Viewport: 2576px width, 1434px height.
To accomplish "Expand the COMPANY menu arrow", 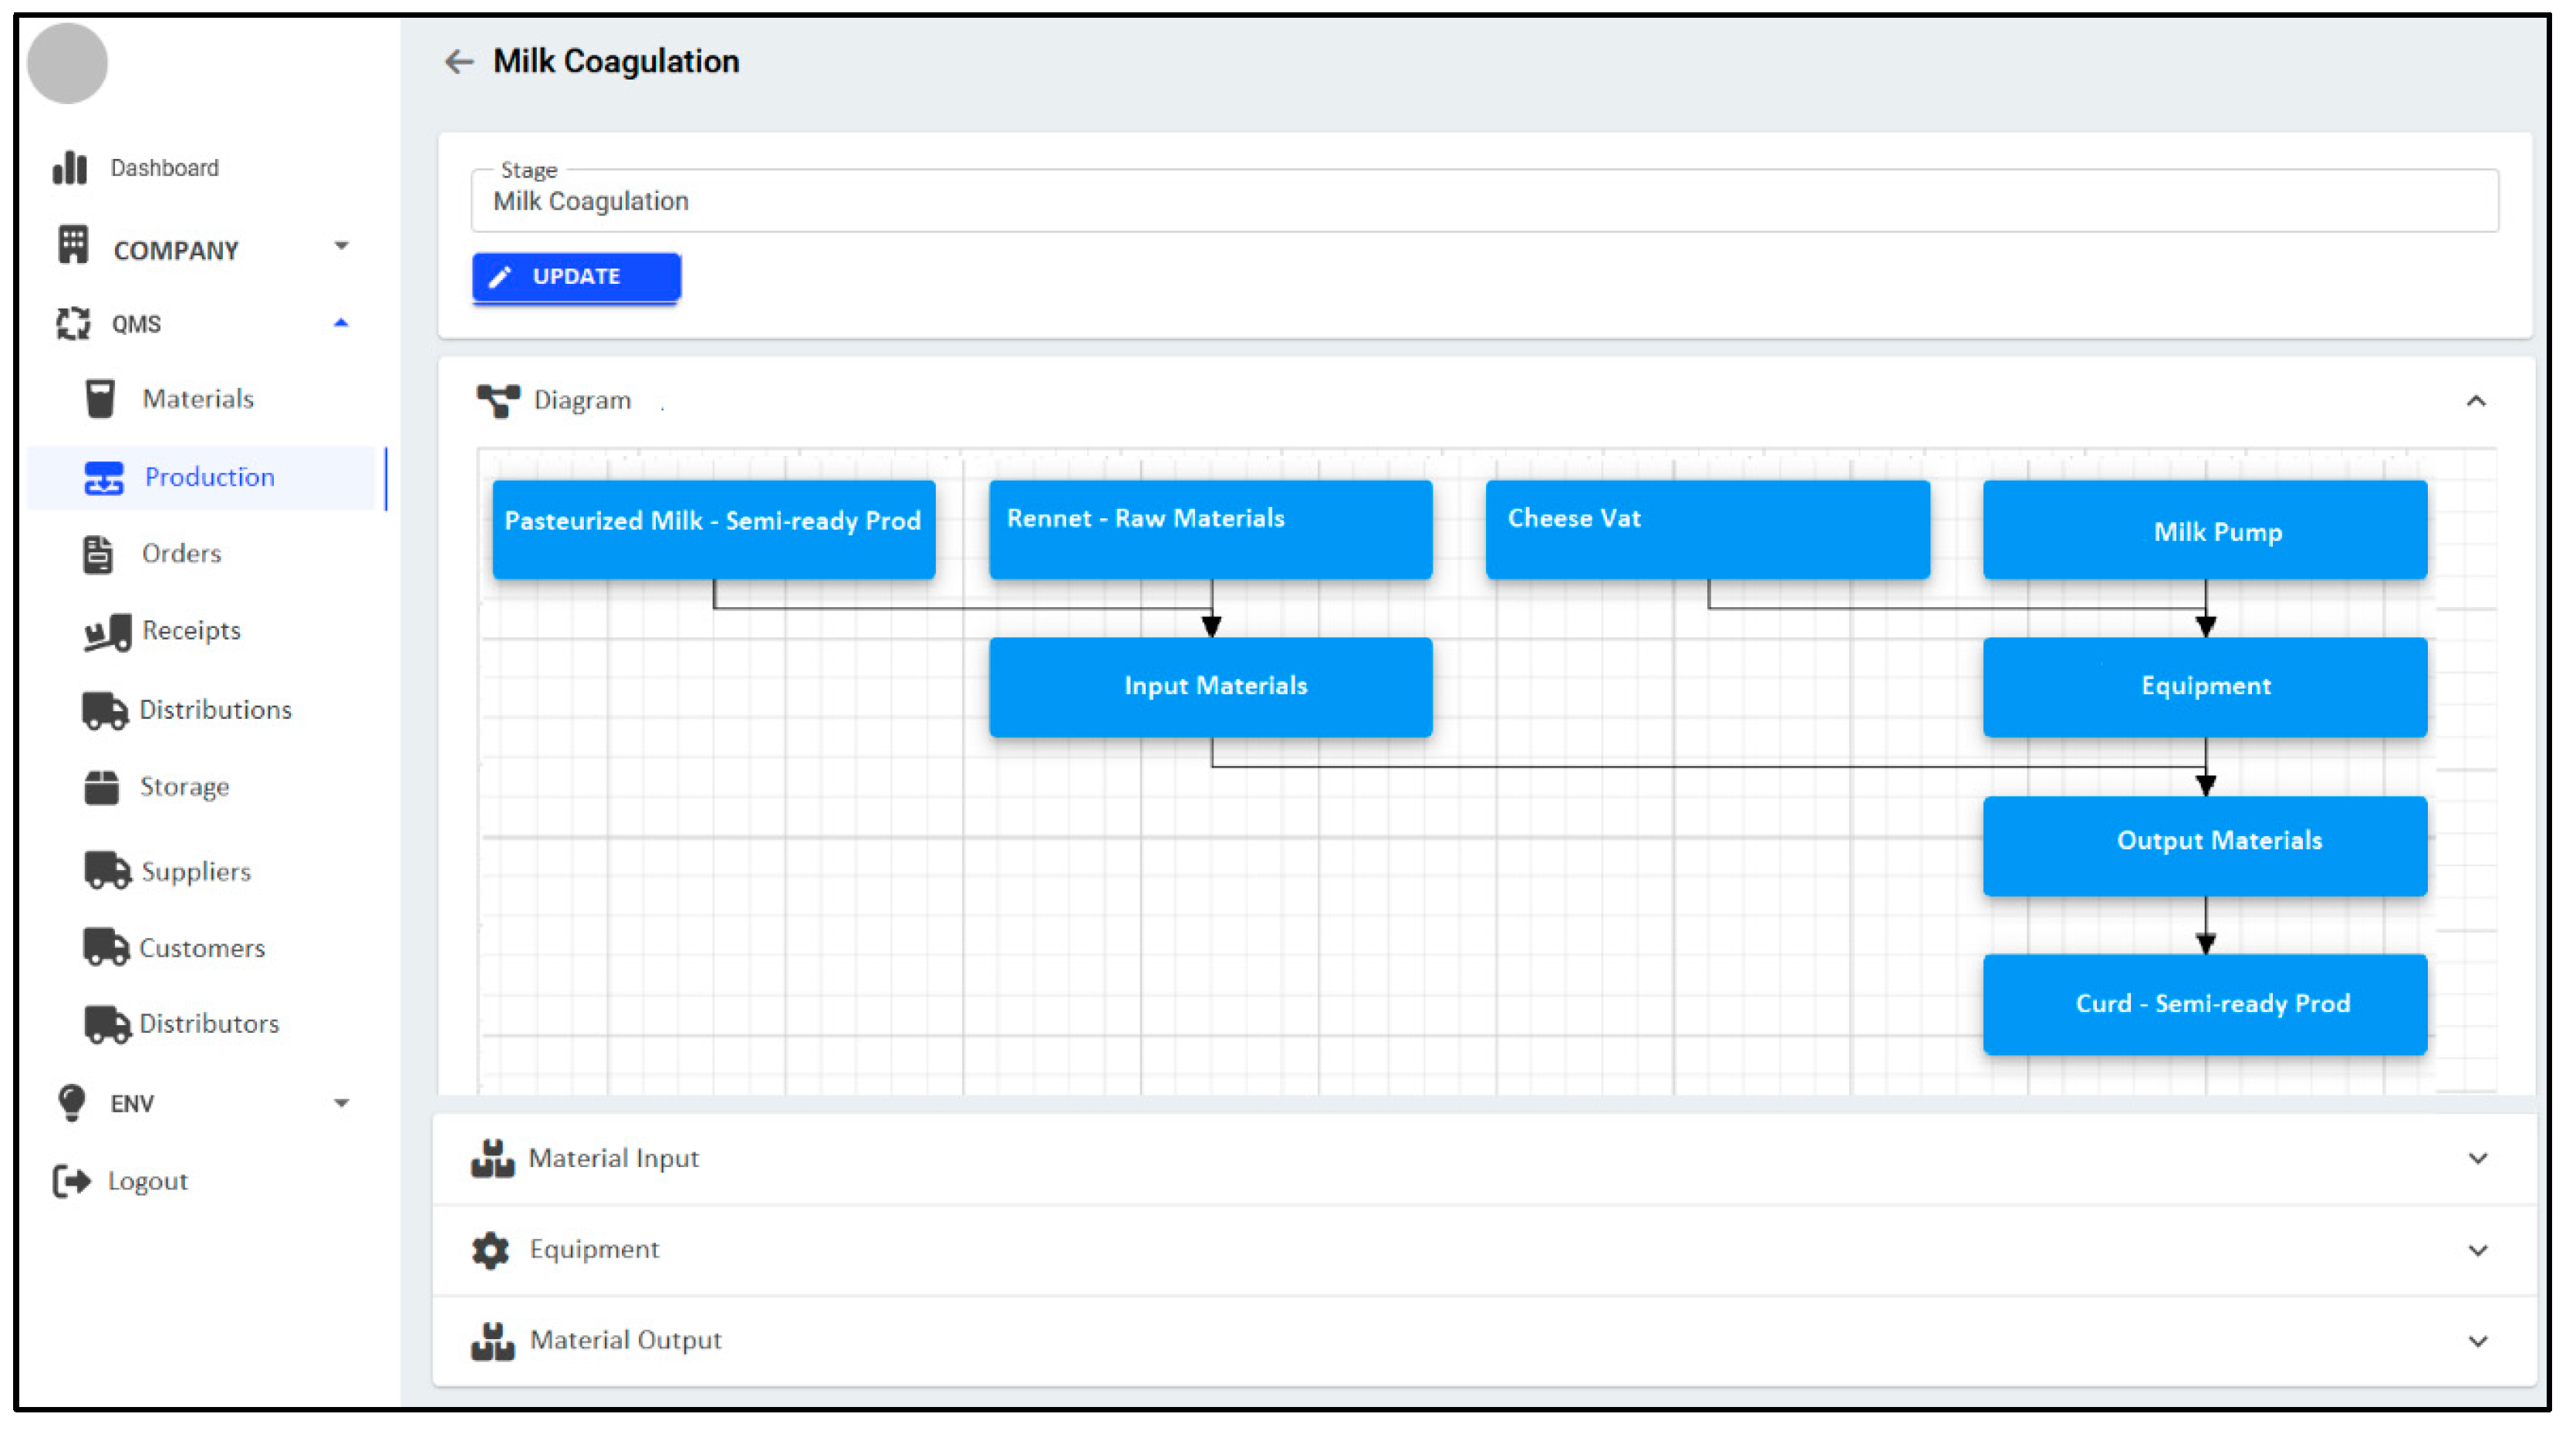I will coord(341,246).
